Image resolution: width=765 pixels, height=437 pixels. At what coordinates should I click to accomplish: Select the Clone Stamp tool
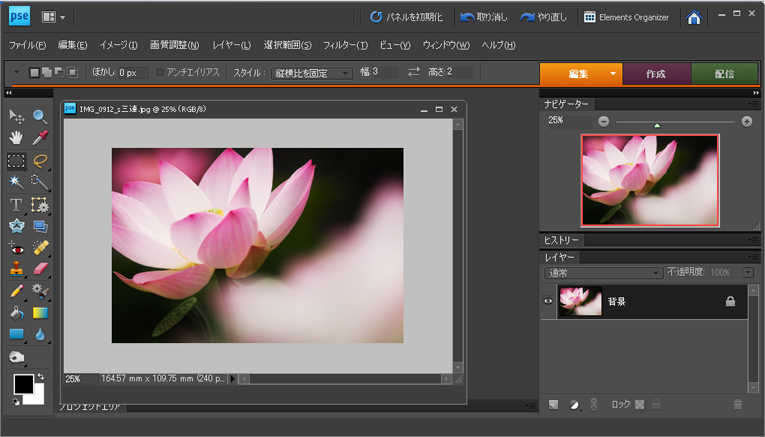click(16, 269)
